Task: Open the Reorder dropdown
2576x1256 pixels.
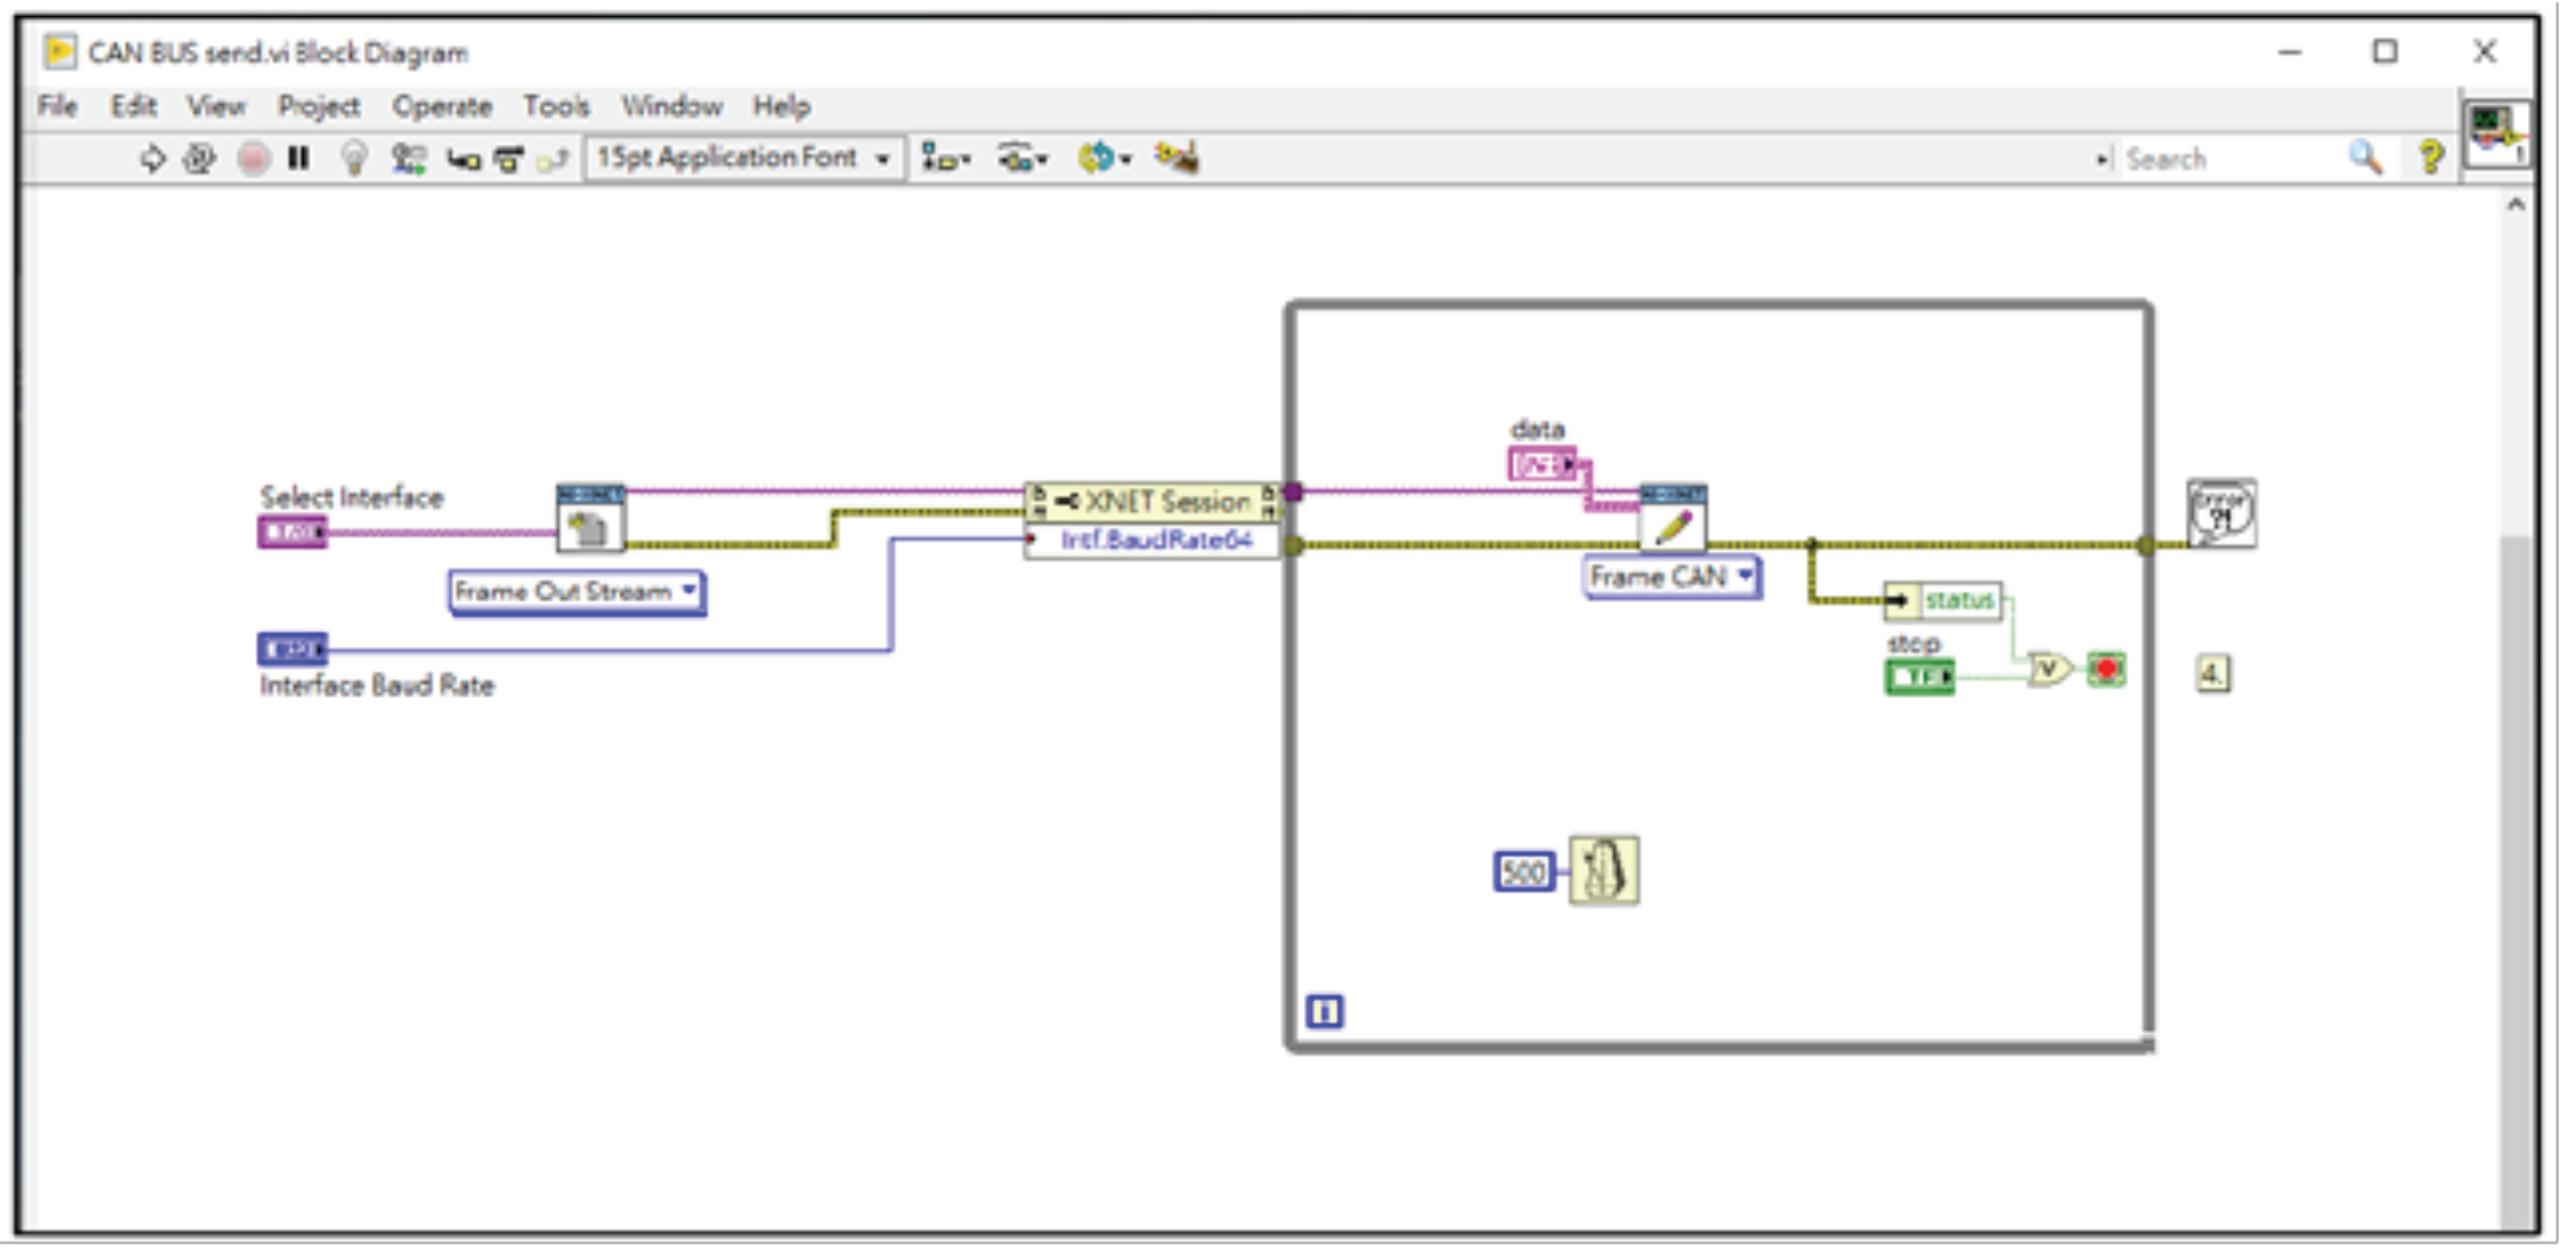Action: pyautogui.click(x=1104, y=158)
